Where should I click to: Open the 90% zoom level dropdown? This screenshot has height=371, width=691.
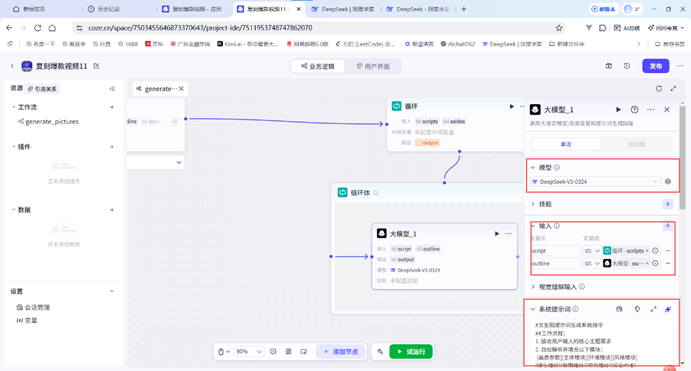pyautogui.click(x=249, y=352)
